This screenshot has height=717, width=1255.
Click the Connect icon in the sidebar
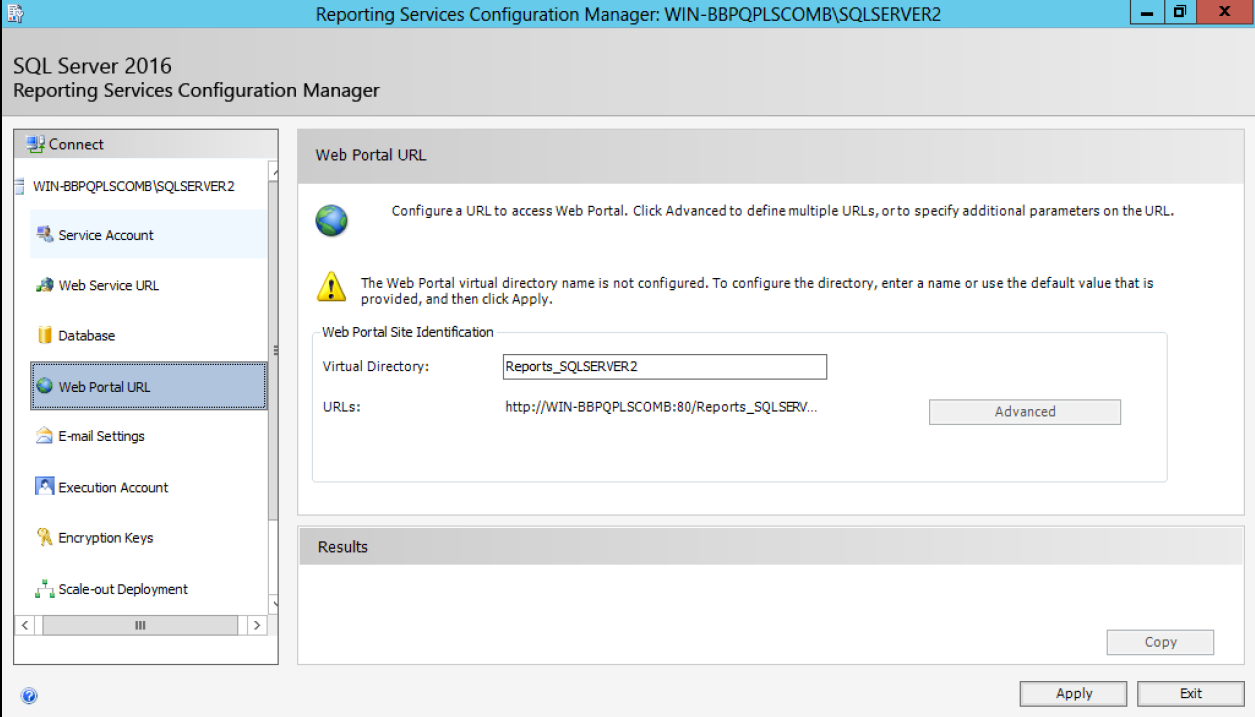(x=36, y=144)
